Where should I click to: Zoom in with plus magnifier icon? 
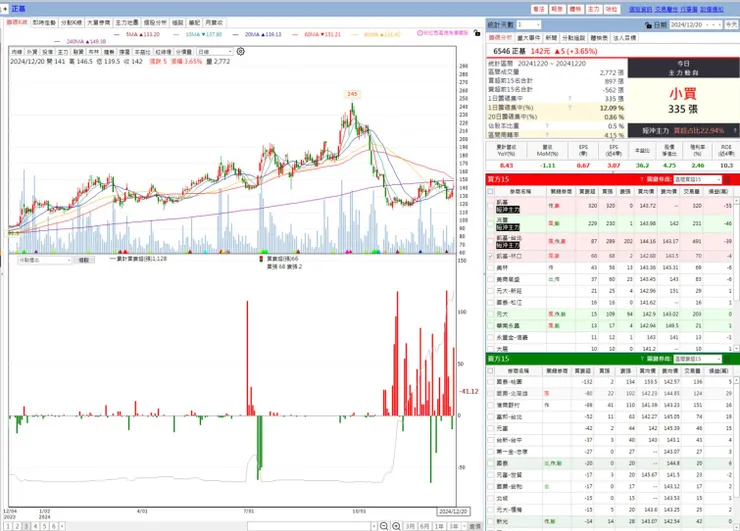tap(397, 526)
